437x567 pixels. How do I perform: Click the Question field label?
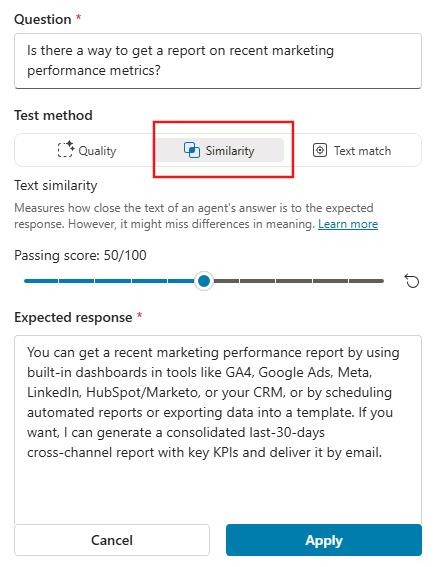tap(43, 19)
